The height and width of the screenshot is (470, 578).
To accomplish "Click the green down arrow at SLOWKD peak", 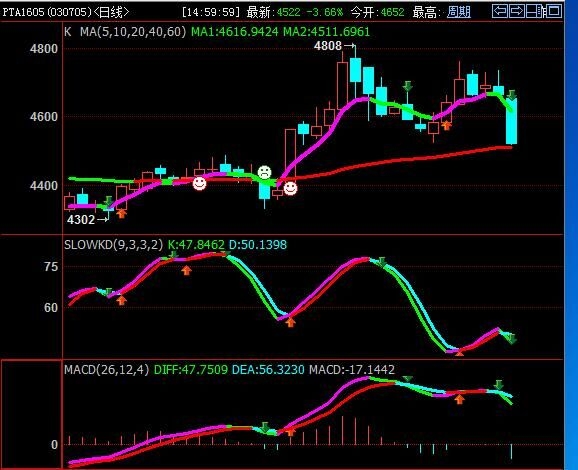I will [x=382, y=262].
